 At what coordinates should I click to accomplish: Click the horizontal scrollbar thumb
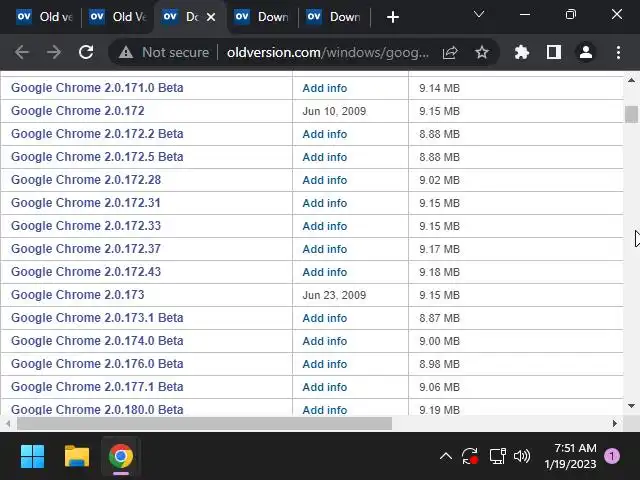click(x=204, y=424)
